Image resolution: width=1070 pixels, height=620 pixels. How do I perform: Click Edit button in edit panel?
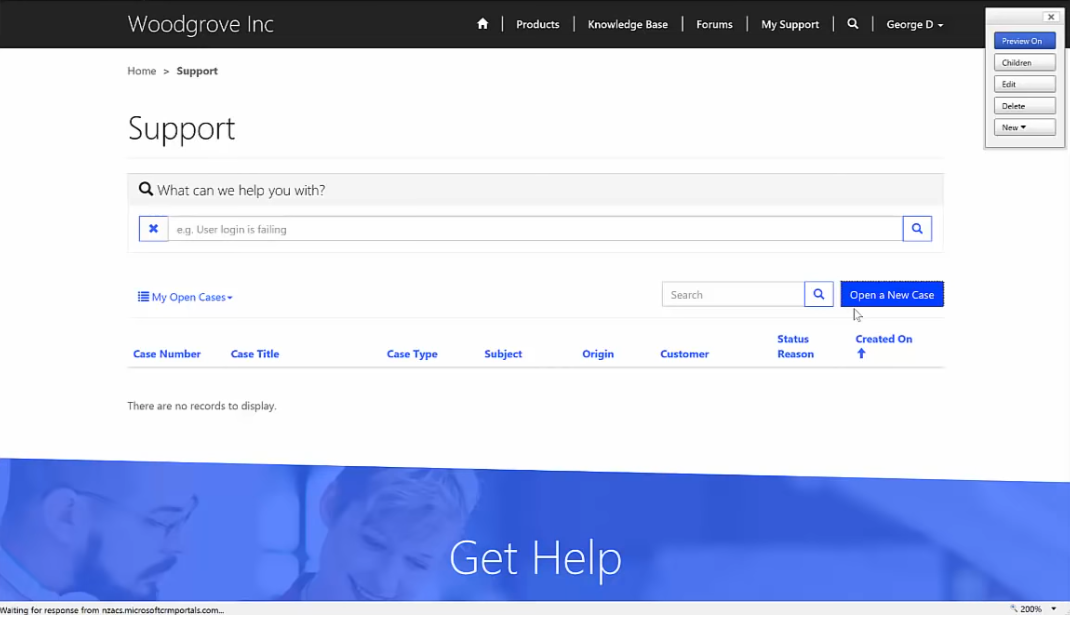tap(1024, 84)
